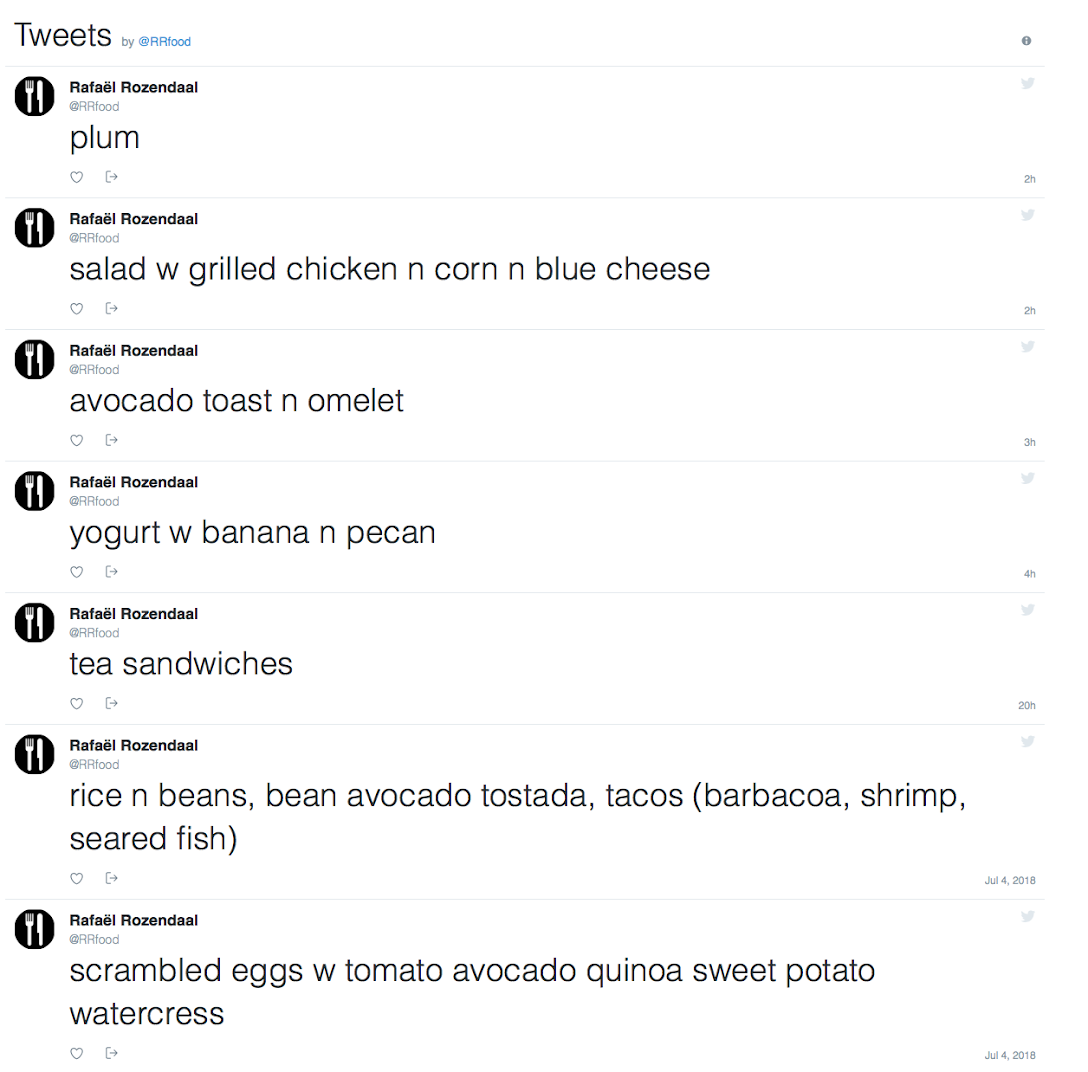Click the Twitter bird icon on plum tweet
Image resolution: width=1088 pixels, height=1072 pixels.
(1028, 83)
